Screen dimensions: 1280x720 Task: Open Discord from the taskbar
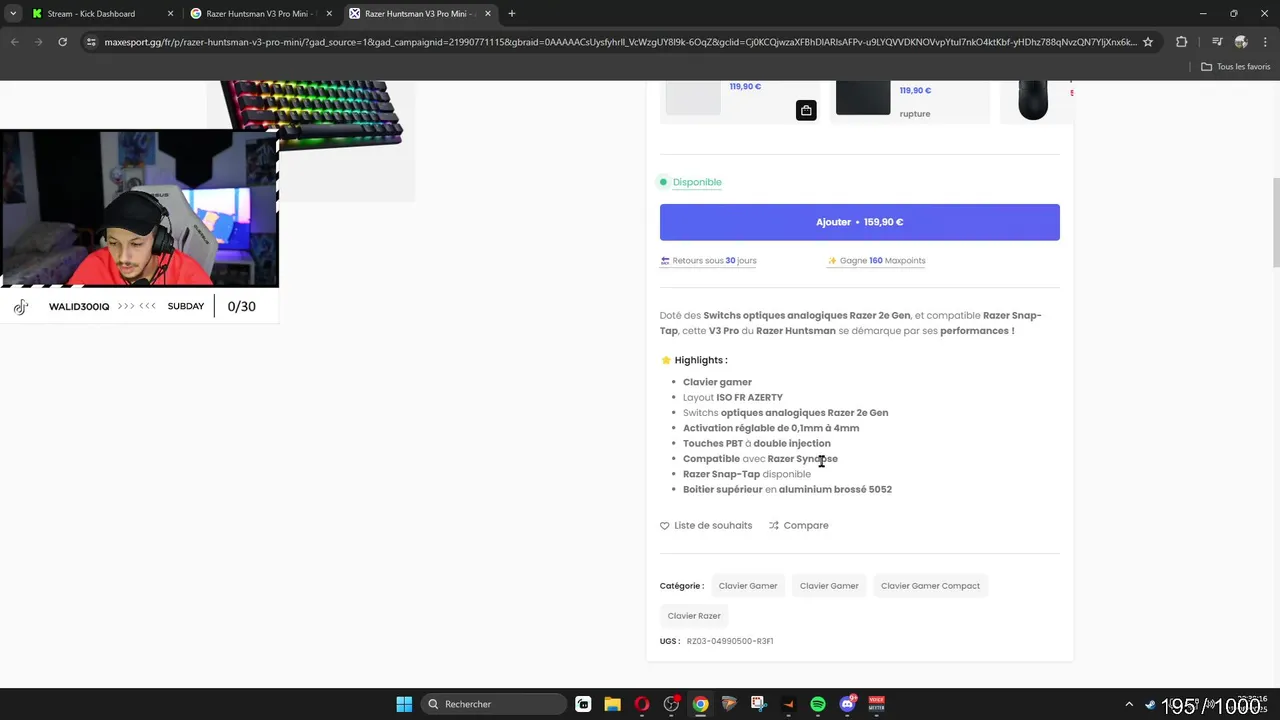tap(847, 704)
